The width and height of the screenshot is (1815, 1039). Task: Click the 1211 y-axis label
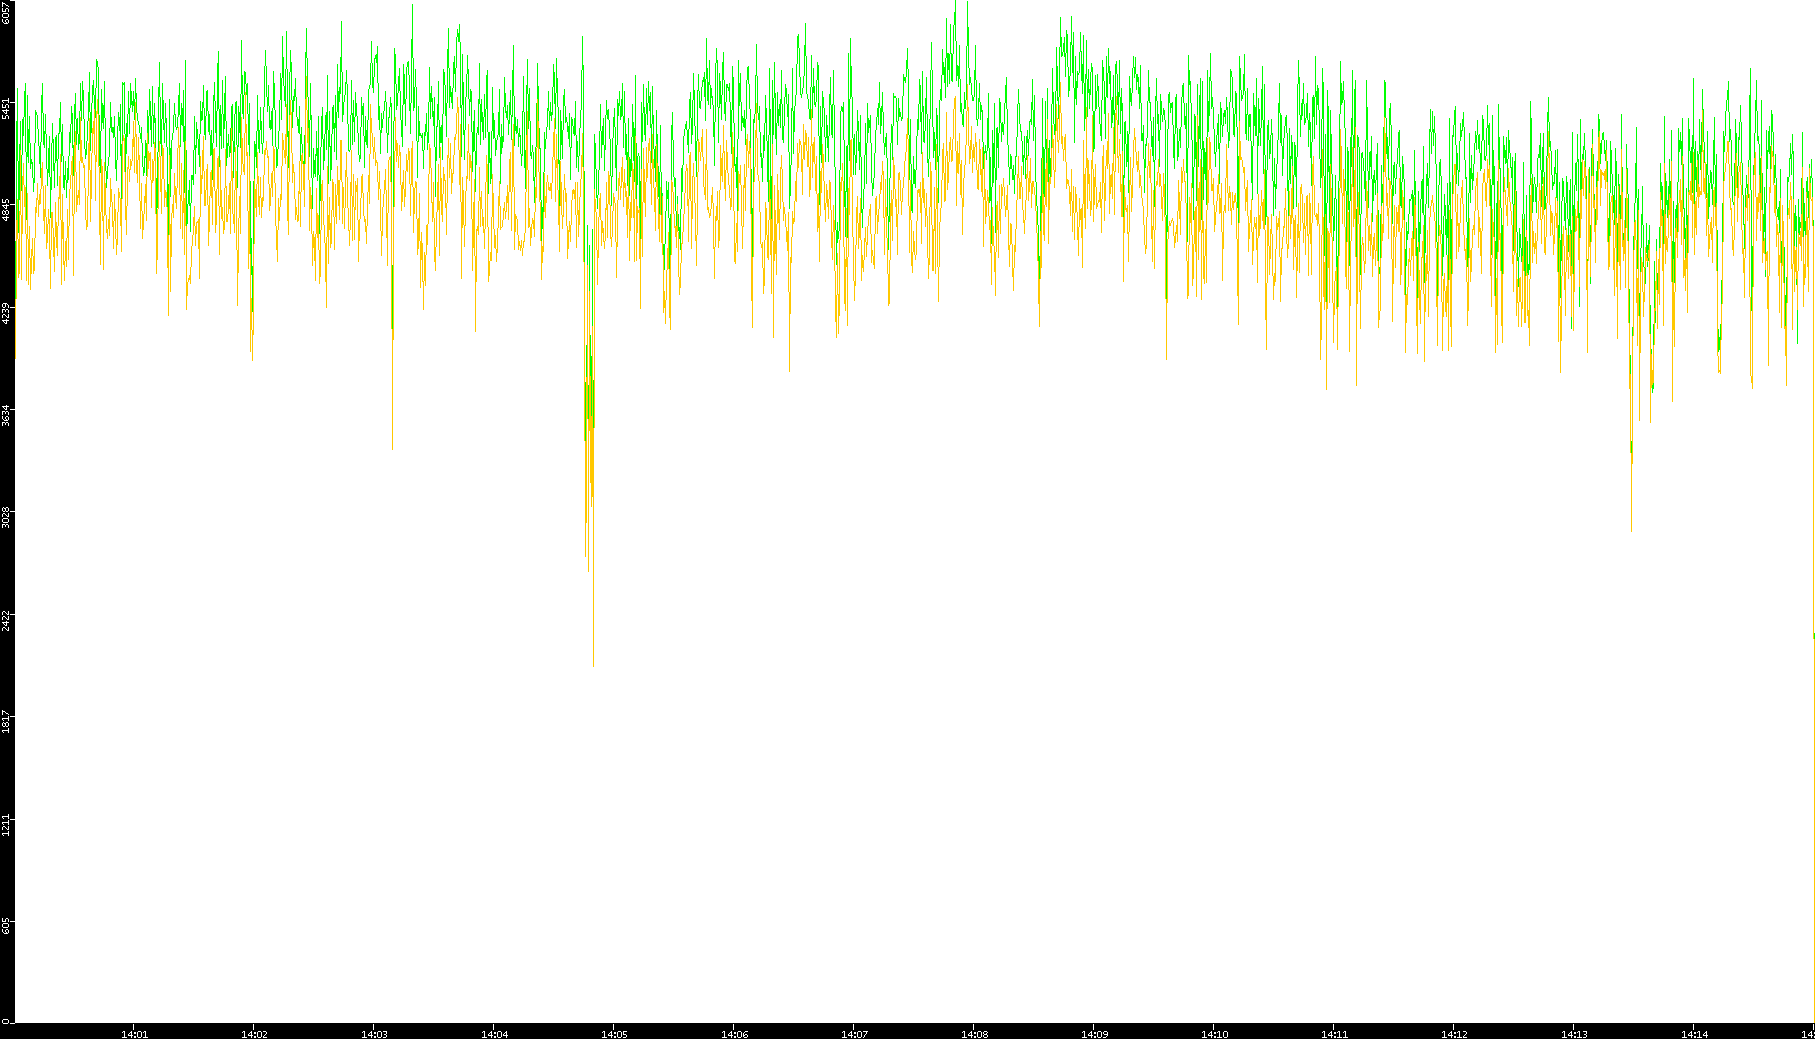(7, 824)
